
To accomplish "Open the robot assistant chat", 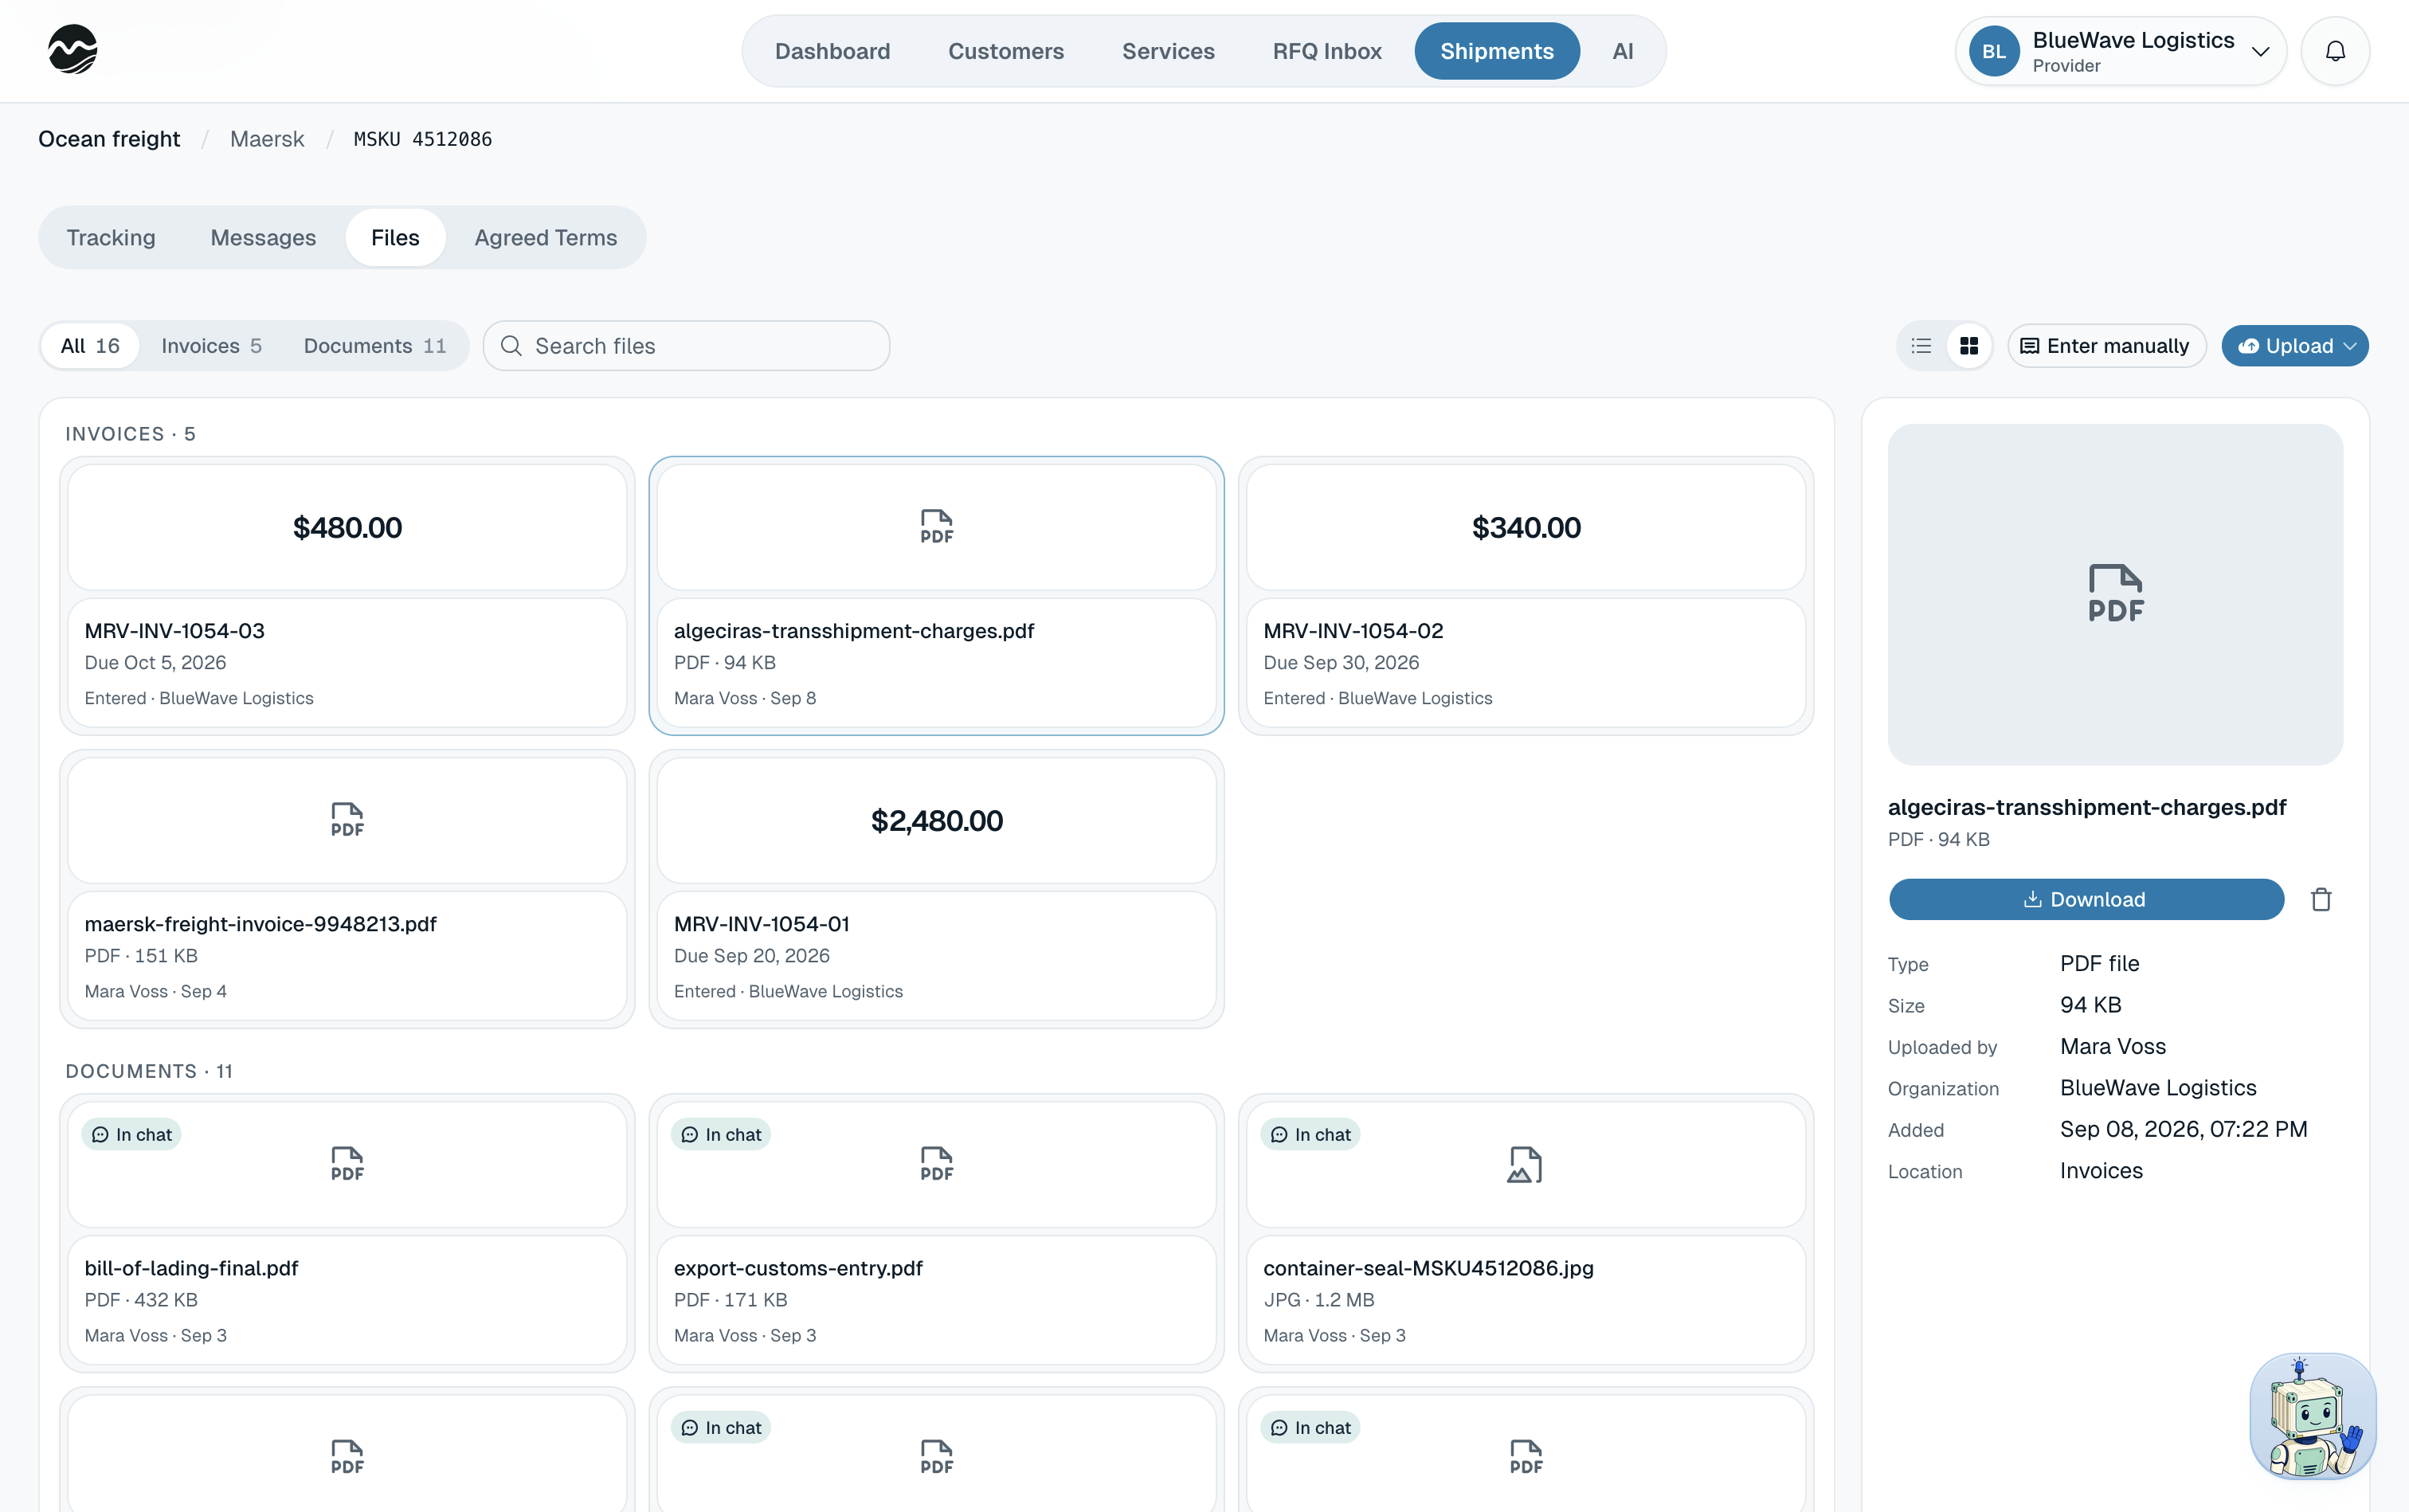I will 2312,1416.
